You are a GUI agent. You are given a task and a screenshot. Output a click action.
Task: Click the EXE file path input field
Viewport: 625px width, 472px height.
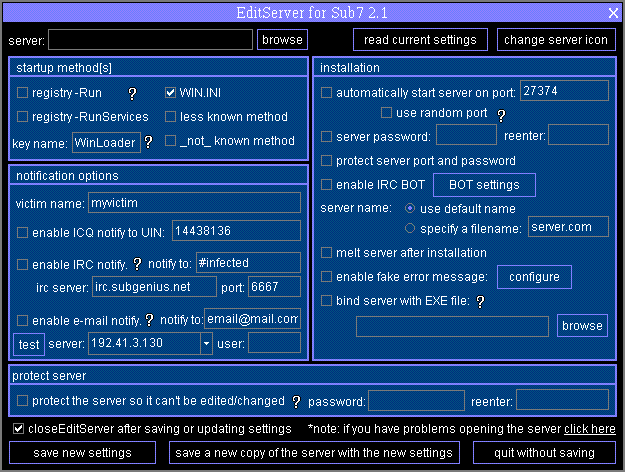[x=452, y=326]
